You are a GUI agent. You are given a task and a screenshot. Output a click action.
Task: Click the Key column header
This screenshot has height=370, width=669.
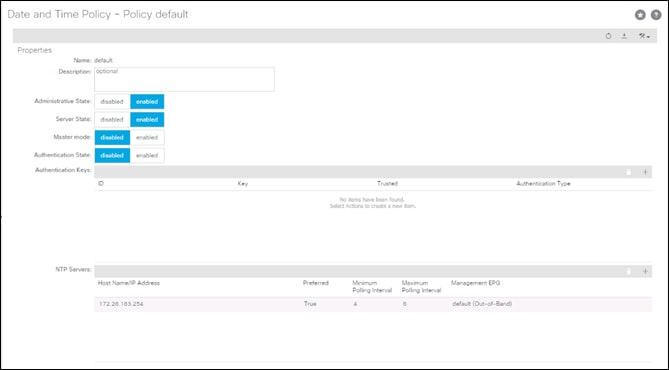243,184
